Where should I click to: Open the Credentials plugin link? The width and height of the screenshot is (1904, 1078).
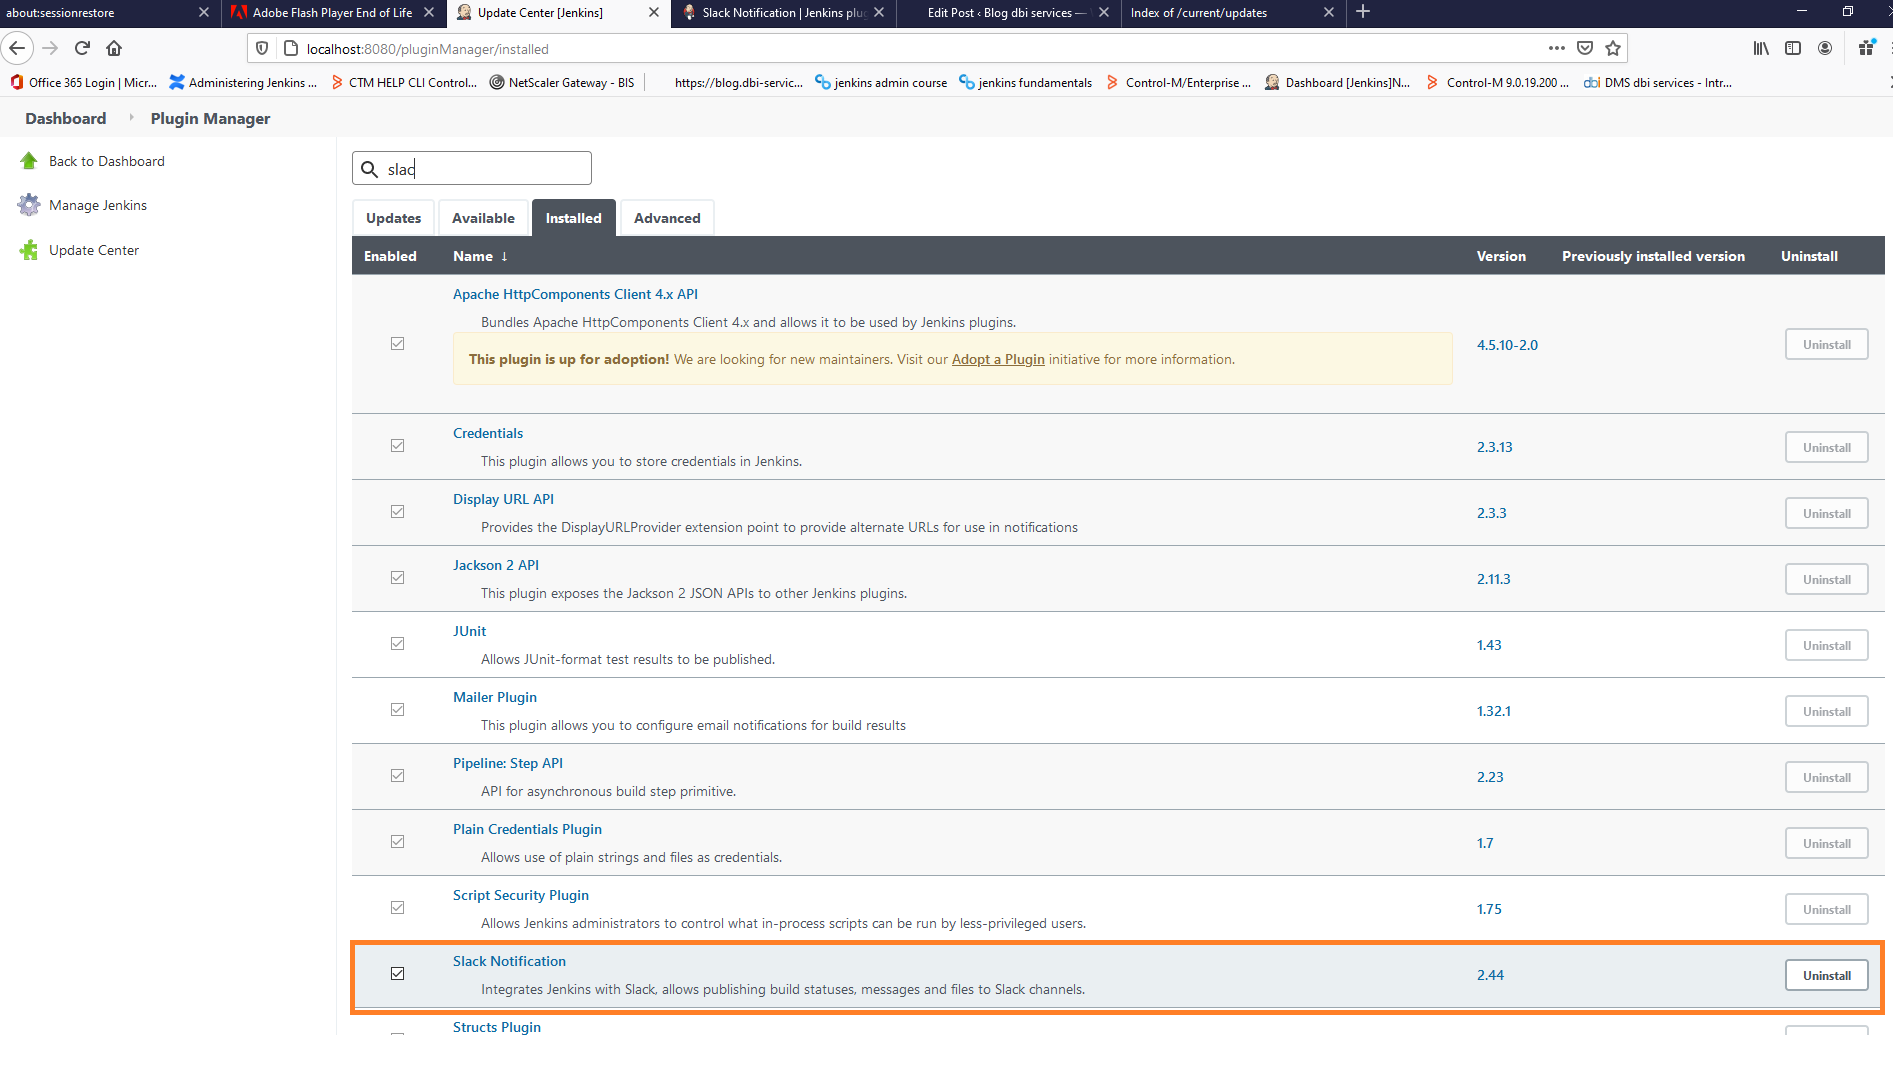[x=488, y=433]
